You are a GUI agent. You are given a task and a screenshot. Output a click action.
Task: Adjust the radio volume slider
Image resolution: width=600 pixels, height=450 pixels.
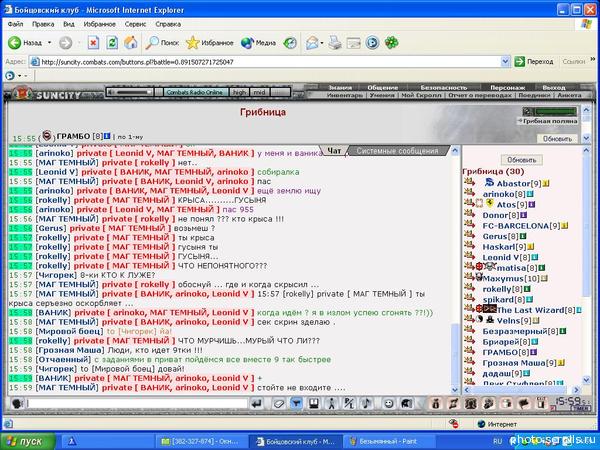(134, 92)
